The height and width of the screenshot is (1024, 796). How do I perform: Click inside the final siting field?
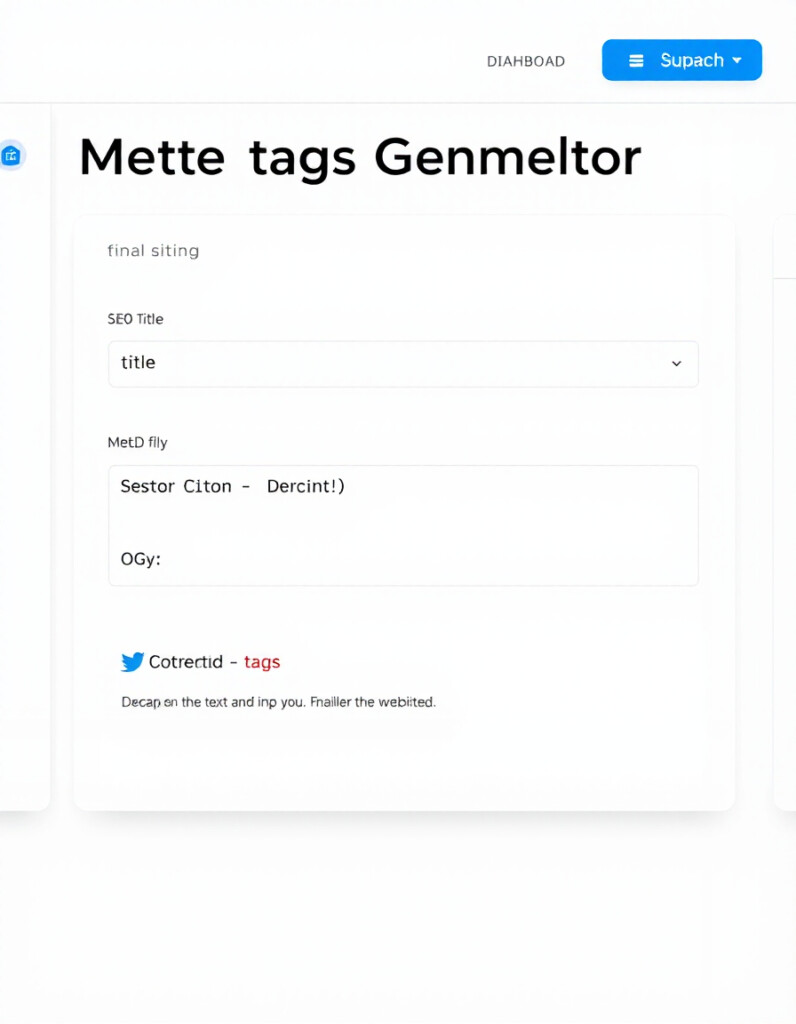[153, 251]
